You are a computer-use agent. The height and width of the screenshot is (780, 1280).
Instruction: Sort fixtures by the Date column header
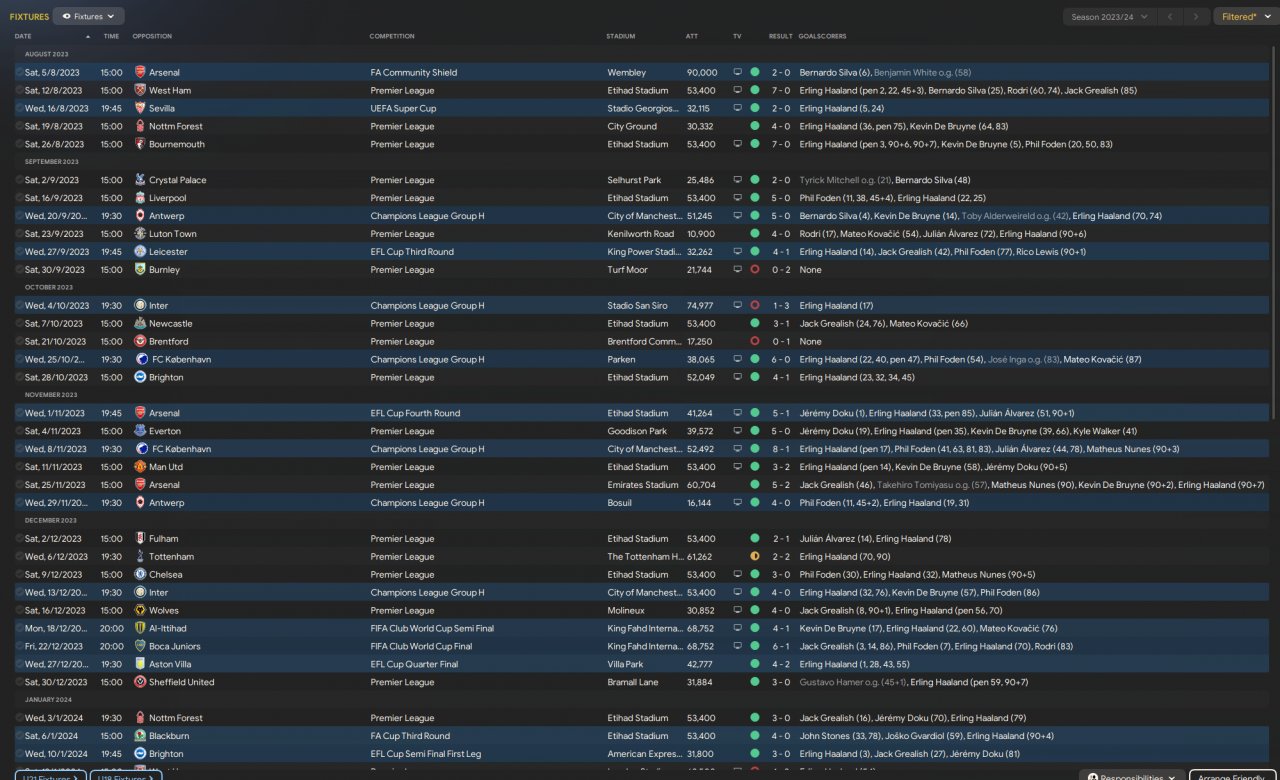click(x=23, y=36)
